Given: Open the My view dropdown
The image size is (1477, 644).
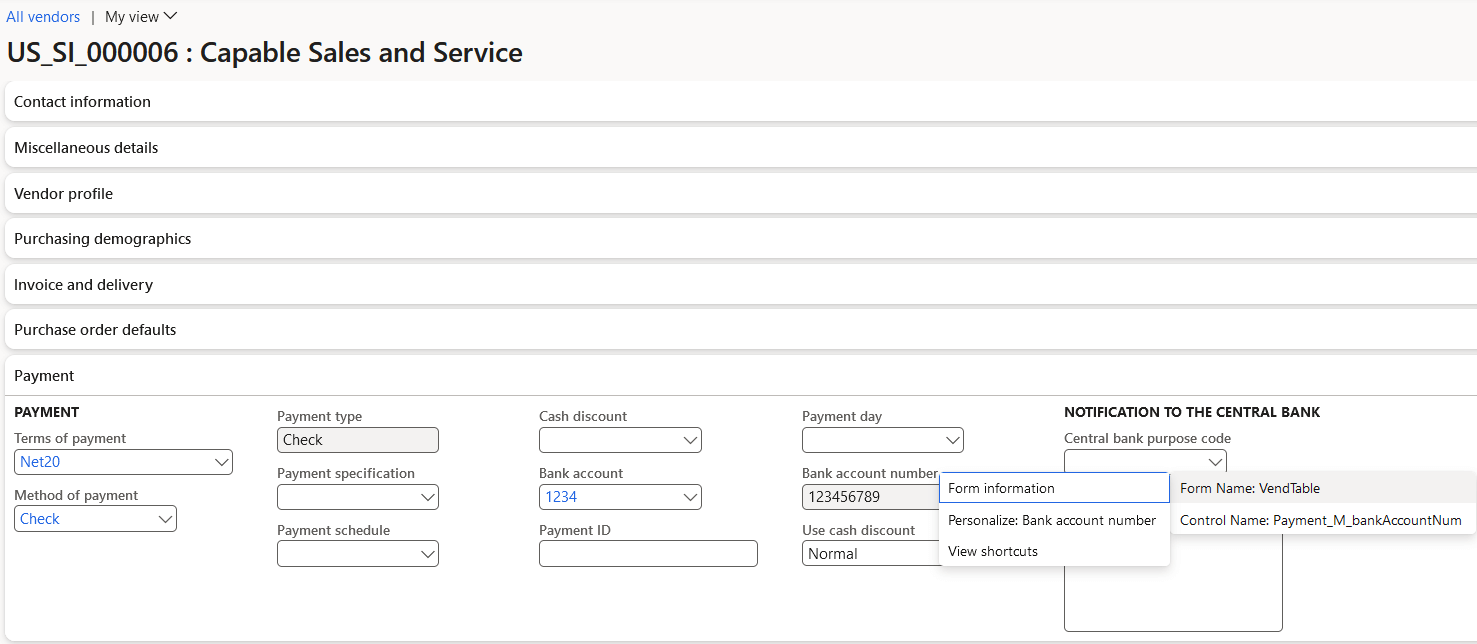Looking at the screenshot, I should point(141,17).
